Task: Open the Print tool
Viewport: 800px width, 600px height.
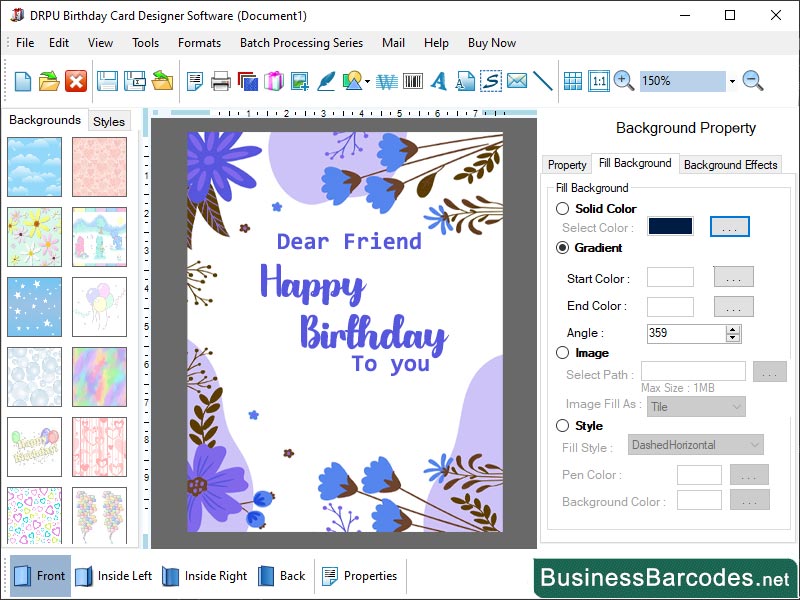Action: pos(220,81)
